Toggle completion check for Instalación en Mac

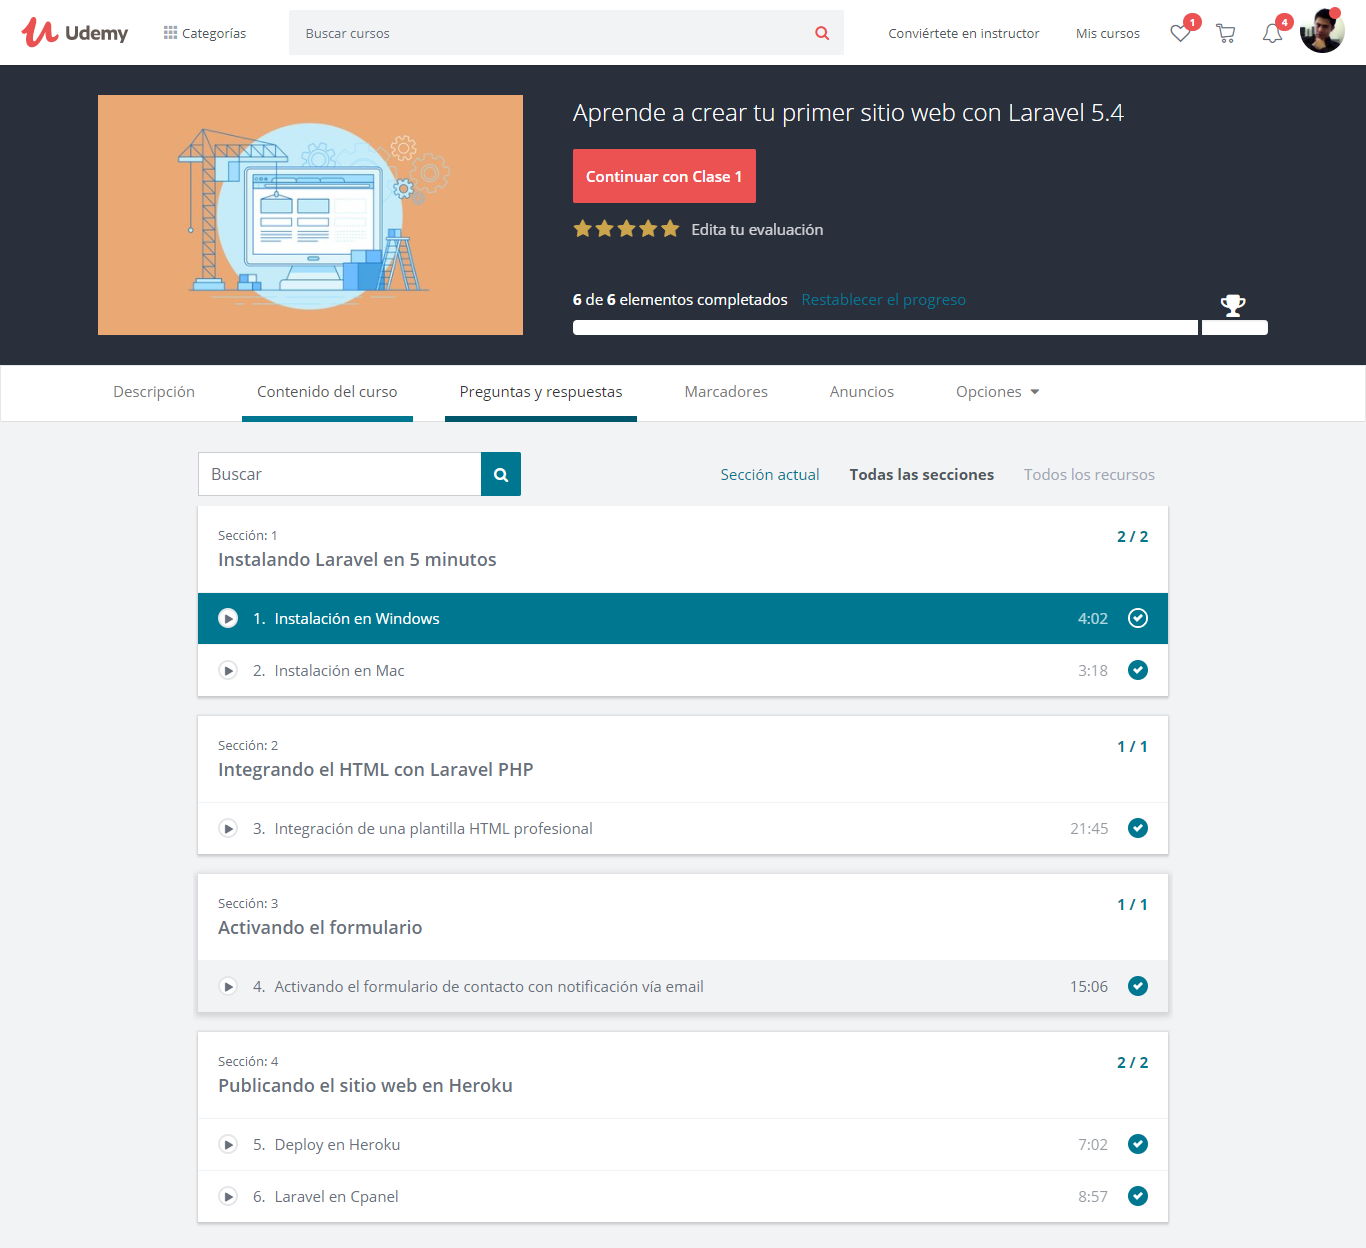pyautogui.click(x=1138, y=671)
